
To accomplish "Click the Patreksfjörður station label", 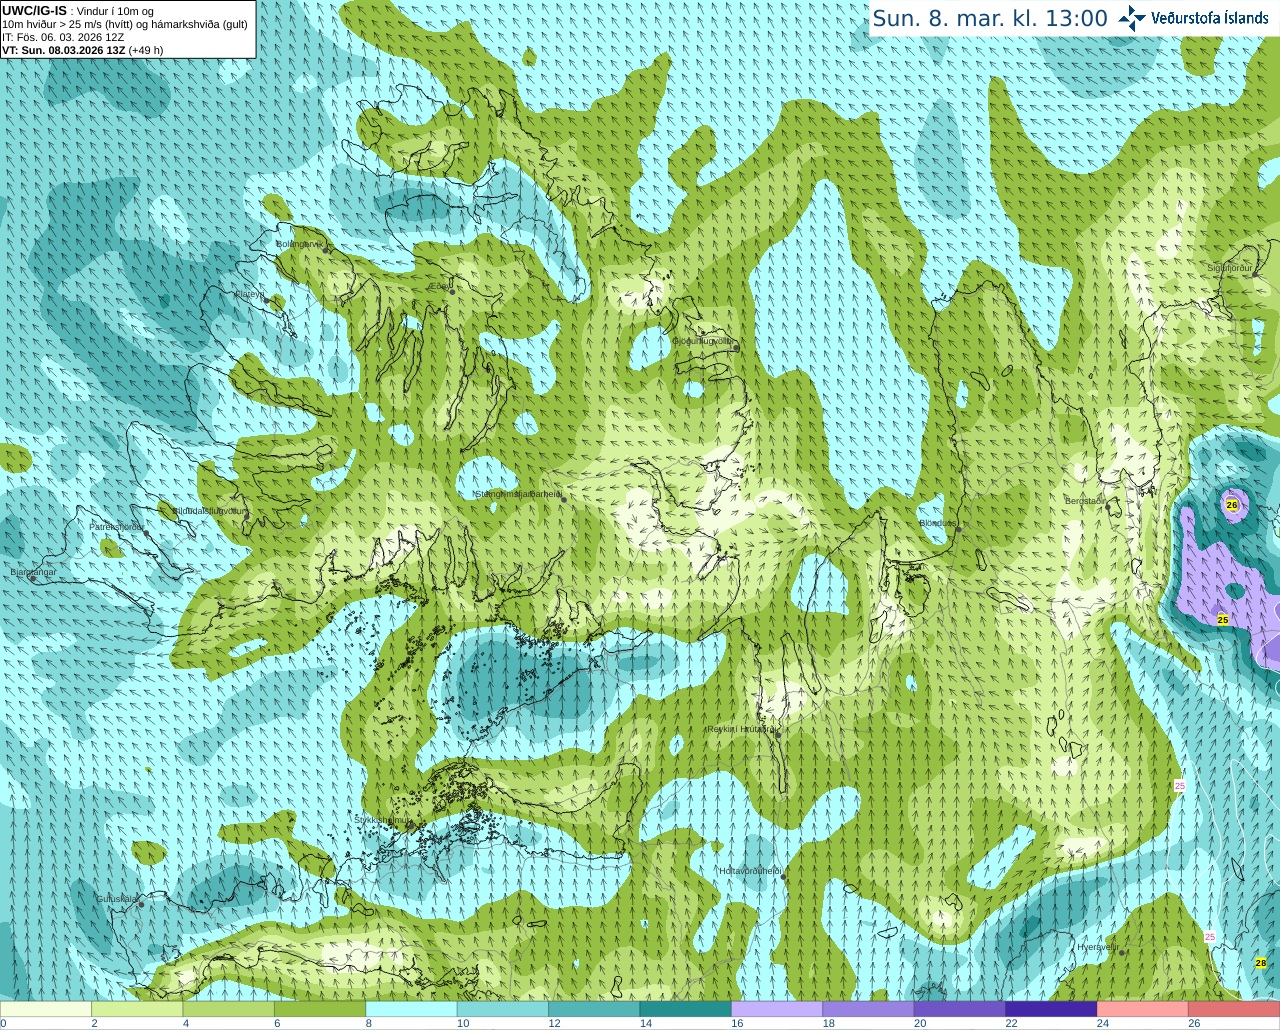I will pos(117,526).
